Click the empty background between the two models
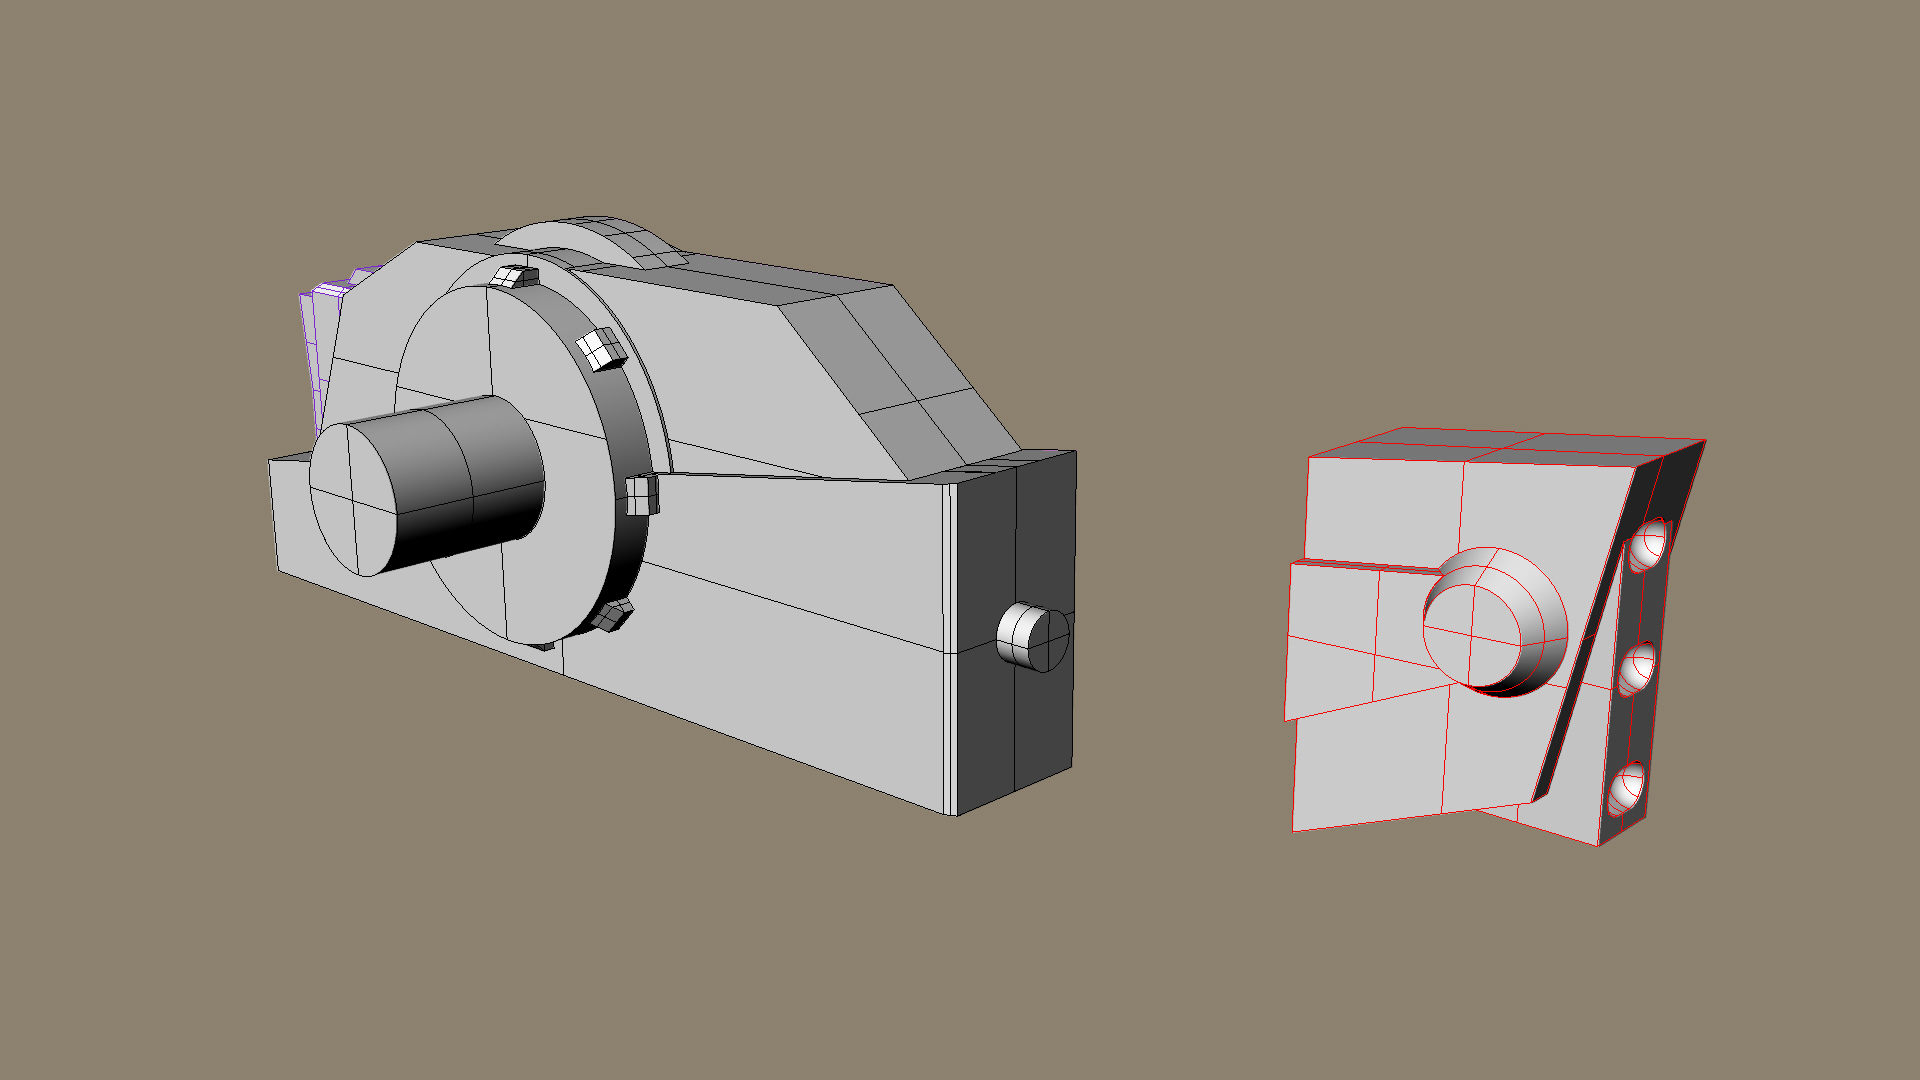The image size is (1920, 1080). pos(1180,620)
